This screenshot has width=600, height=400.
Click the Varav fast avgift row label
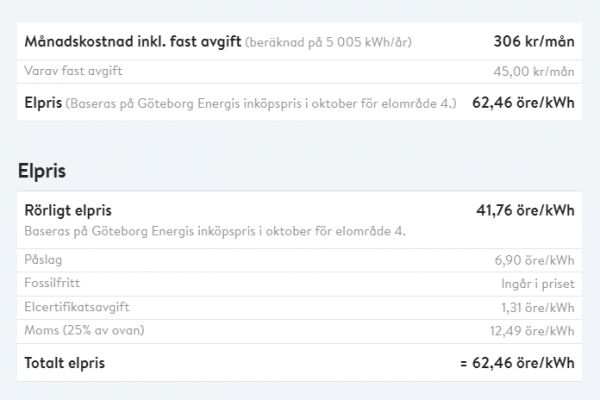click(x=73, y=71)
